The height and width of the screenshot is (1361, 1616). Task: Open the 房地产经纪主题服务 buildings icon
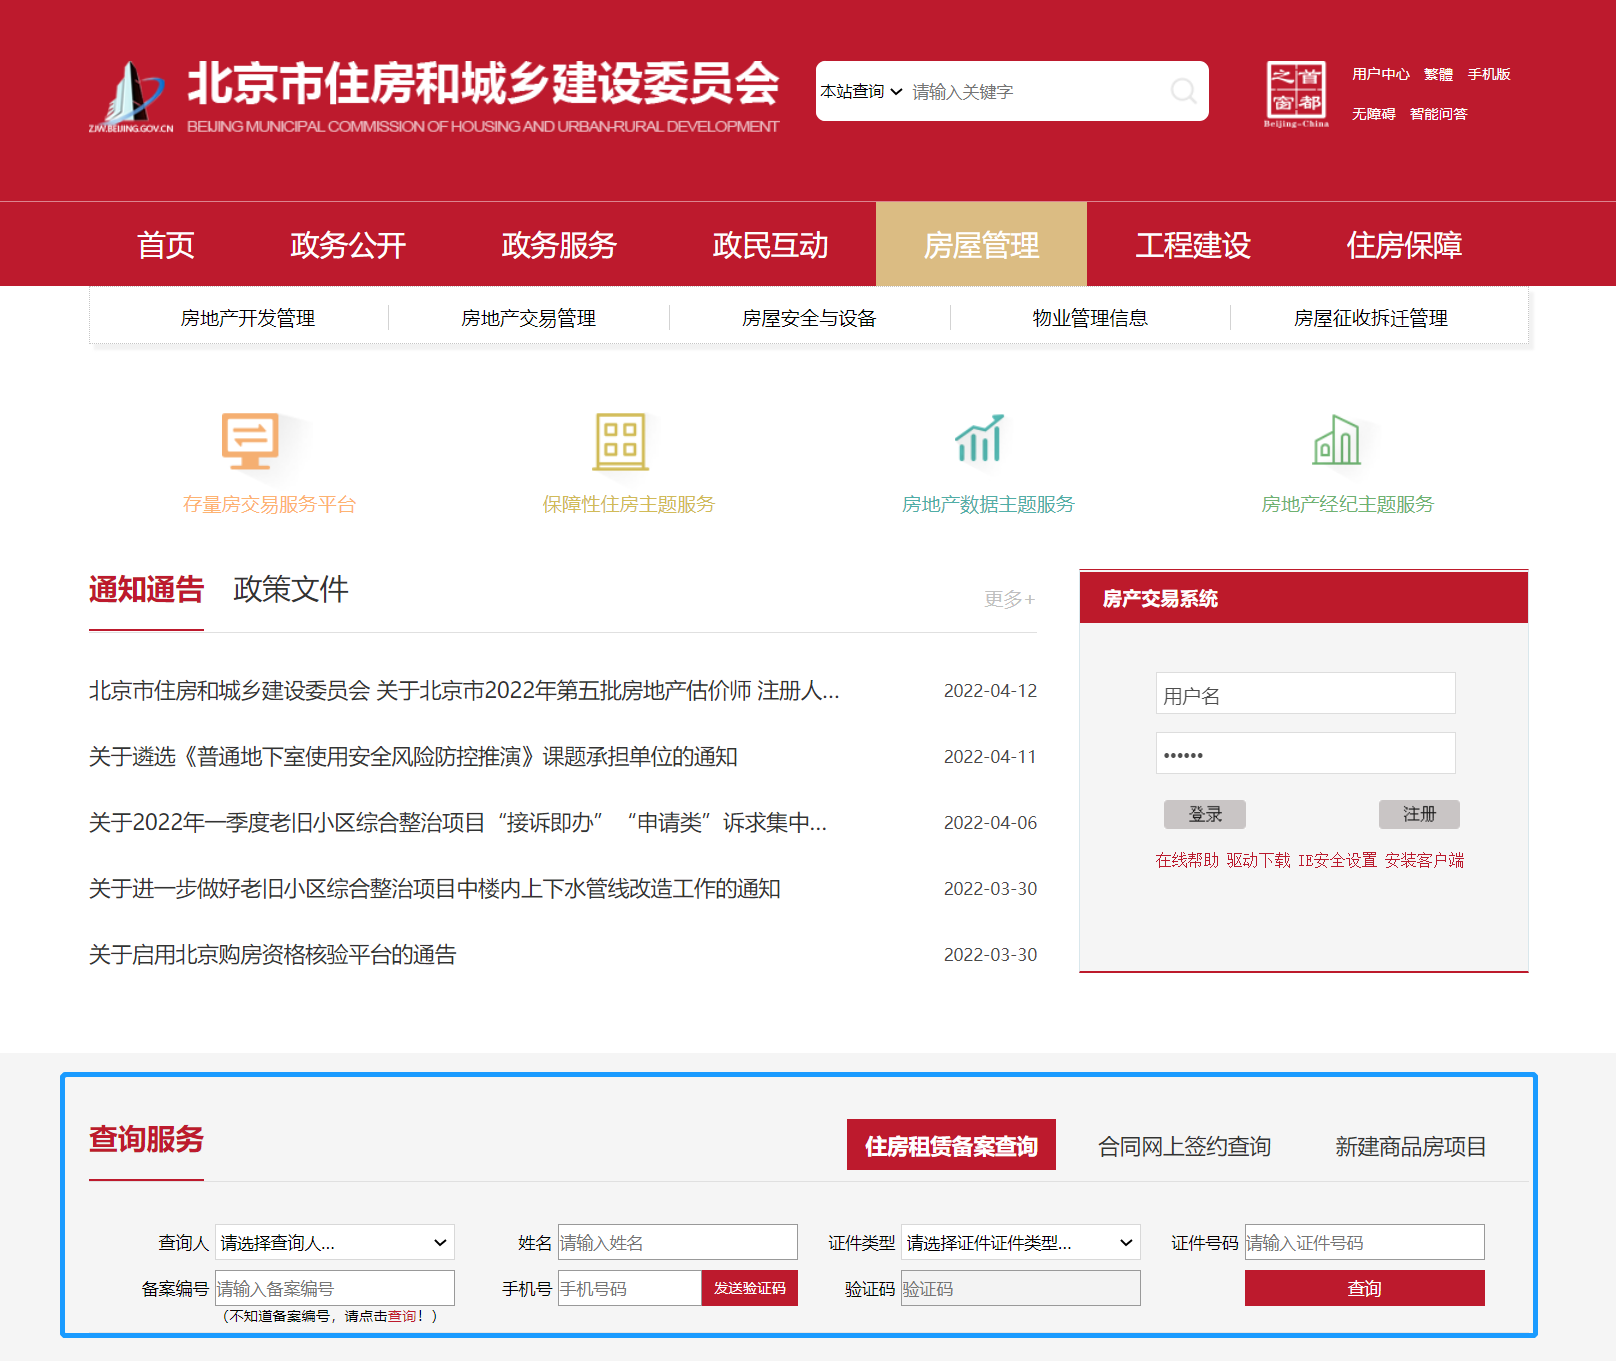1337,440
